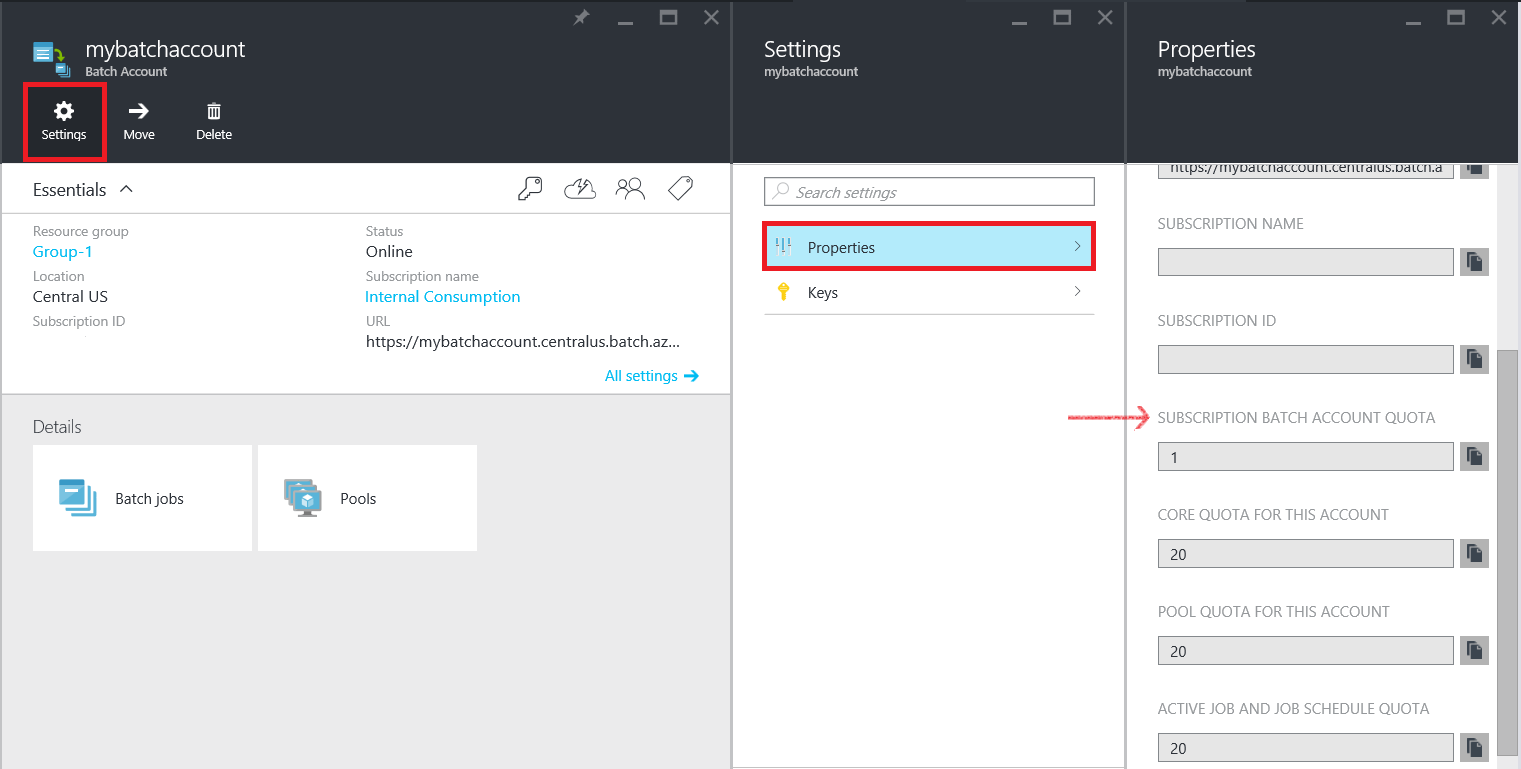Copy the Subscription ID value
Image resolution: width=1521 pixels, height=769 pixels.
tap(1474, 359)
